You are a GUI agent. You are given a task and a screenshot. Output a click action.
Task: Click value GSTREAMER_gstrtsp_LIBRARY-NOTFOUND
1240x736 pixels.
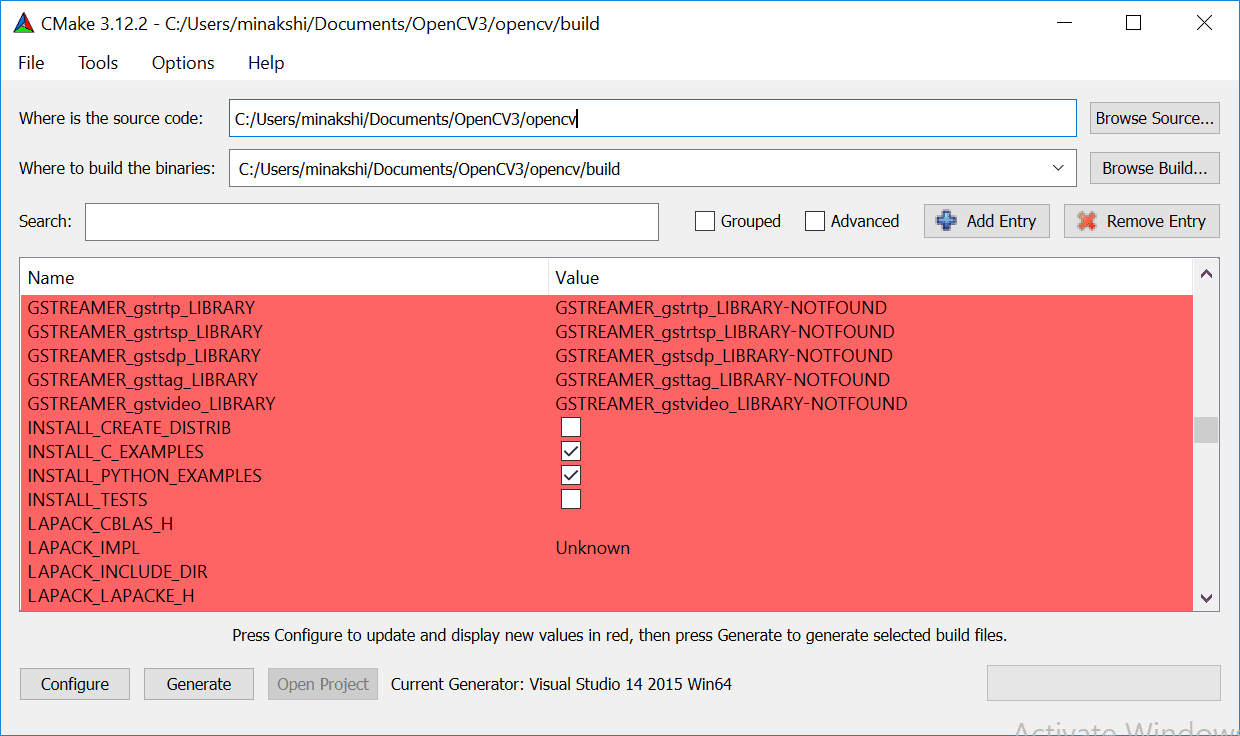(x=725, y=331)
